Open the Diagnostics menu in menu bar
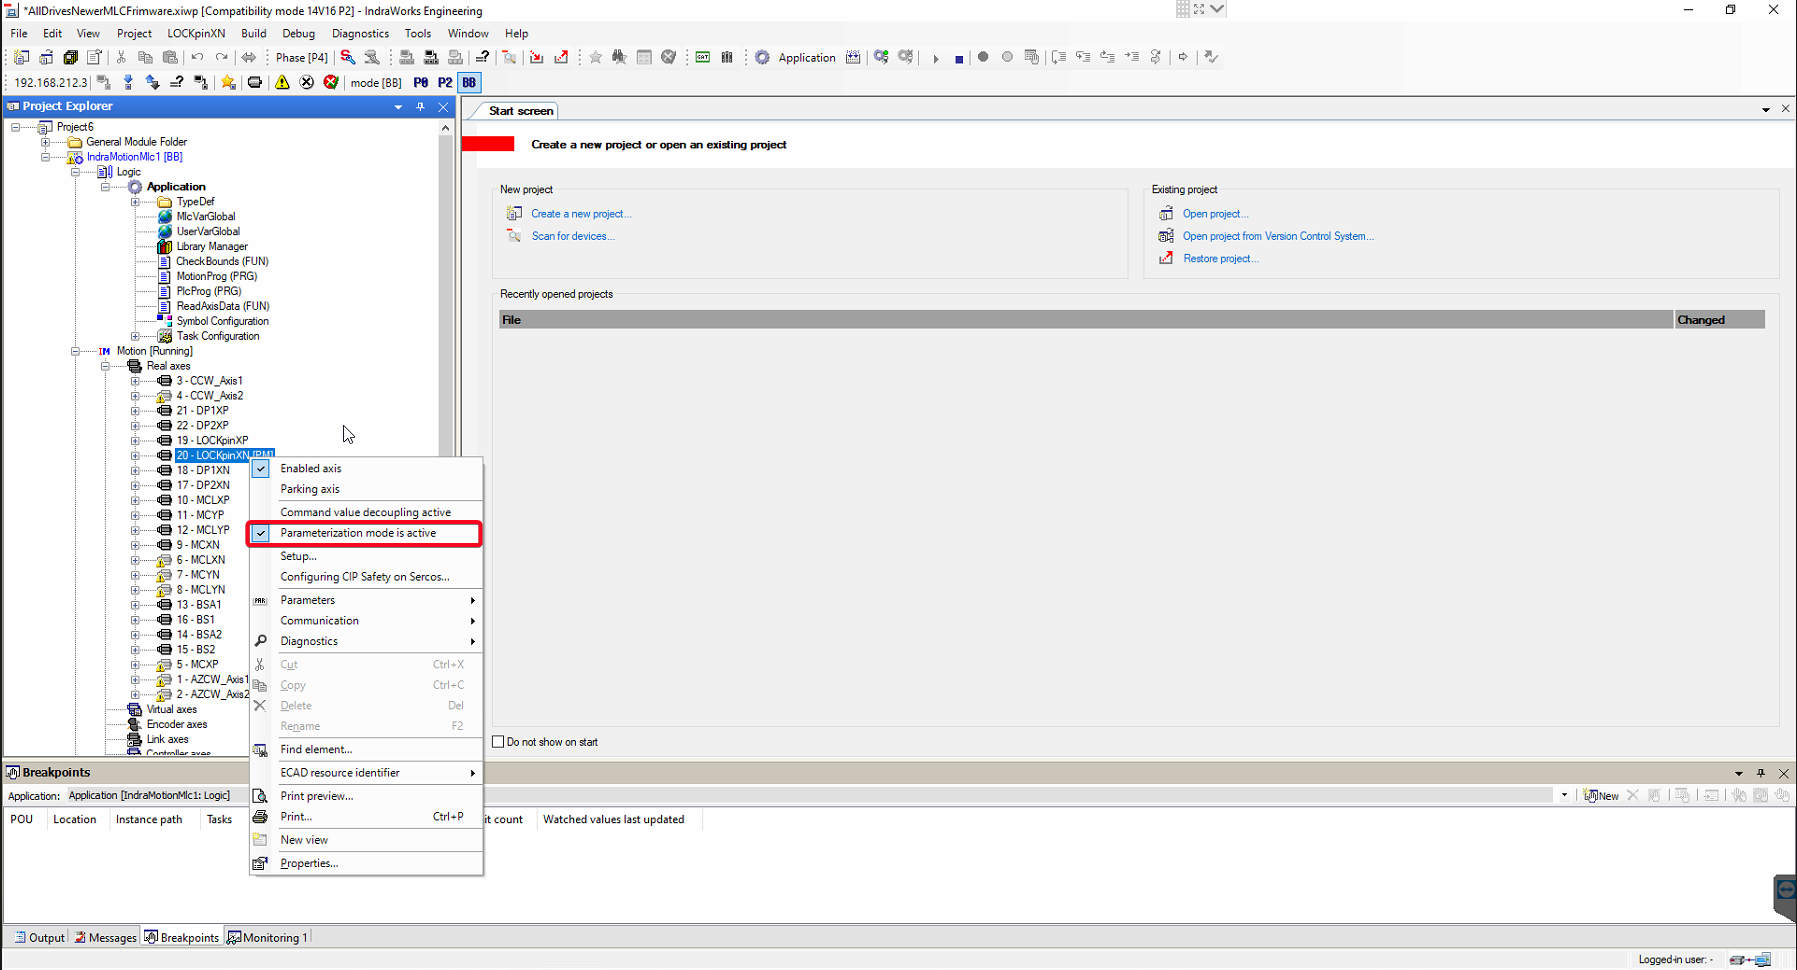1797x970 pixels. coord(360,33)
